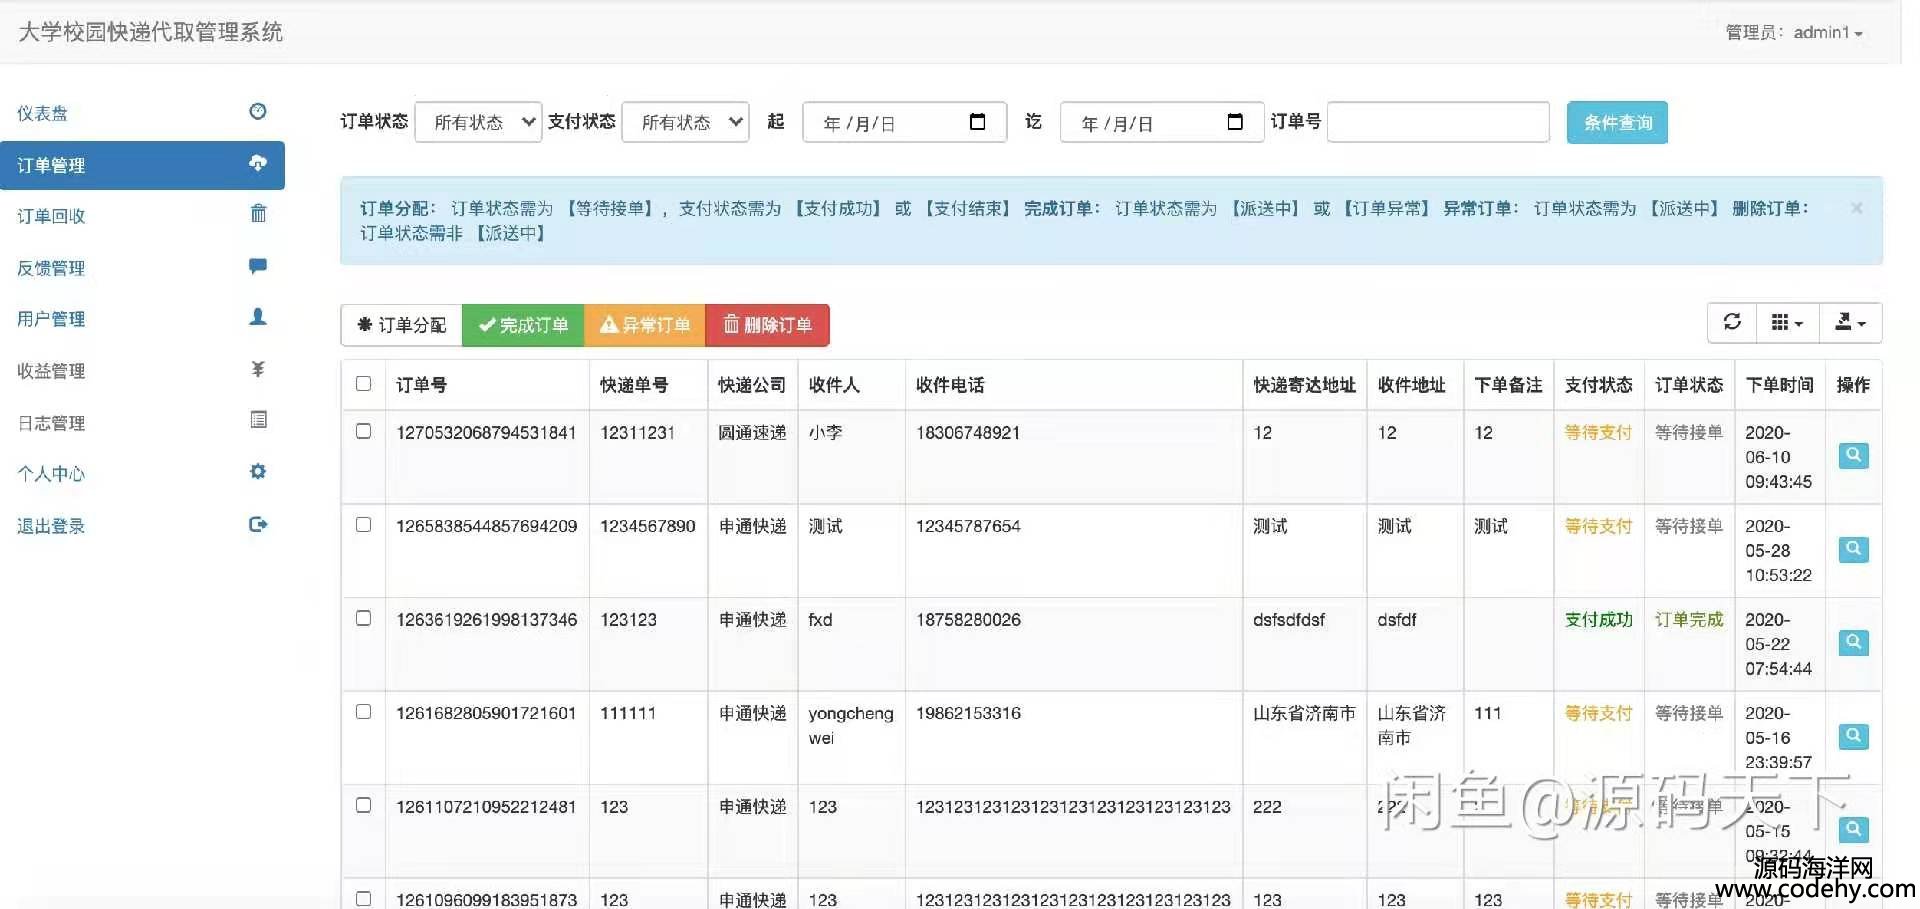This screenshot has height=909, width=1920.
Task: Check order 1270532068794531841 row
Action: 364,431
